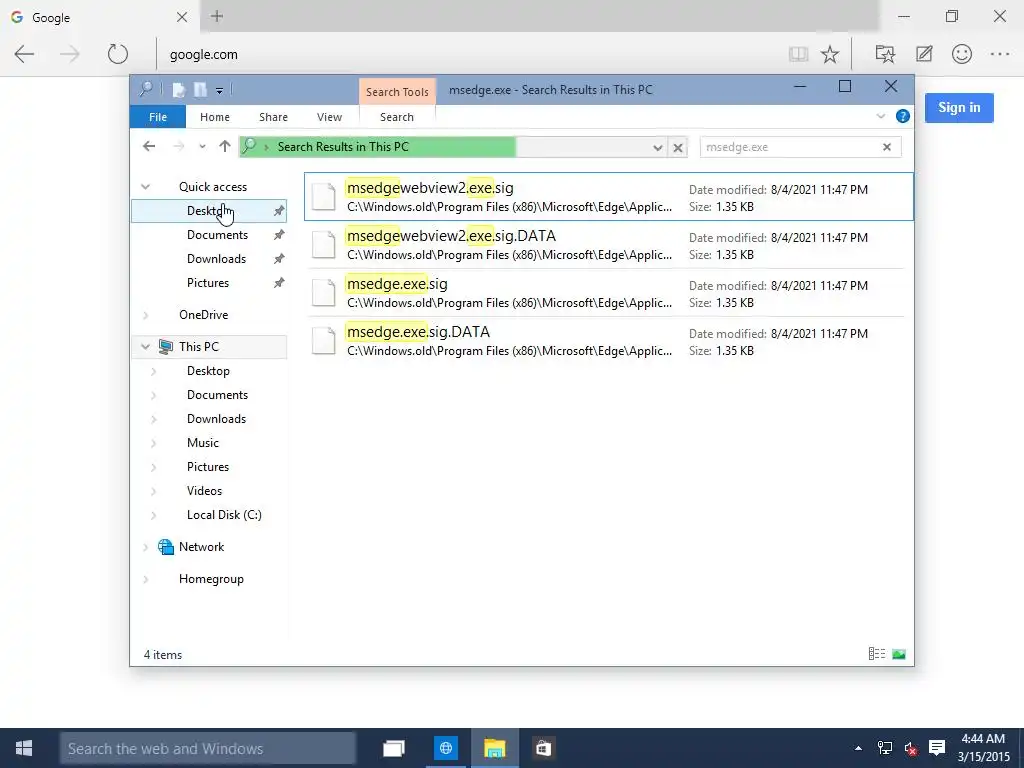Select Videos under This PC
The width and height of the screenshot is (1024, 768).
point(204,491)
